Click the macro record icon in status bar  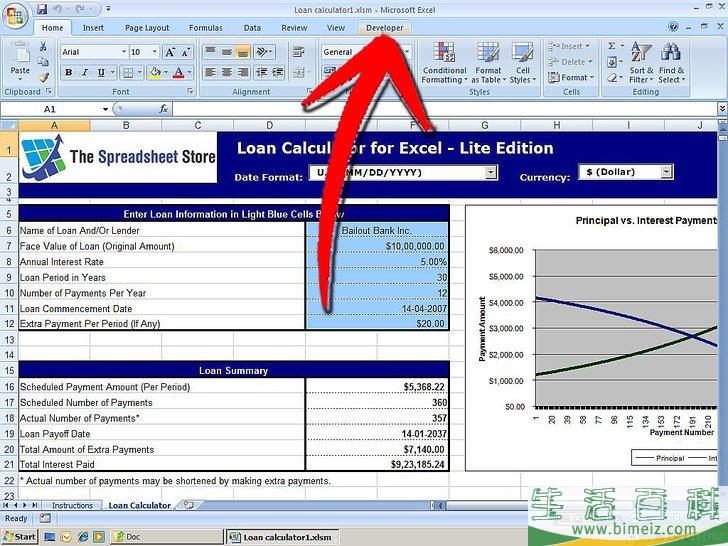[45, 518]
